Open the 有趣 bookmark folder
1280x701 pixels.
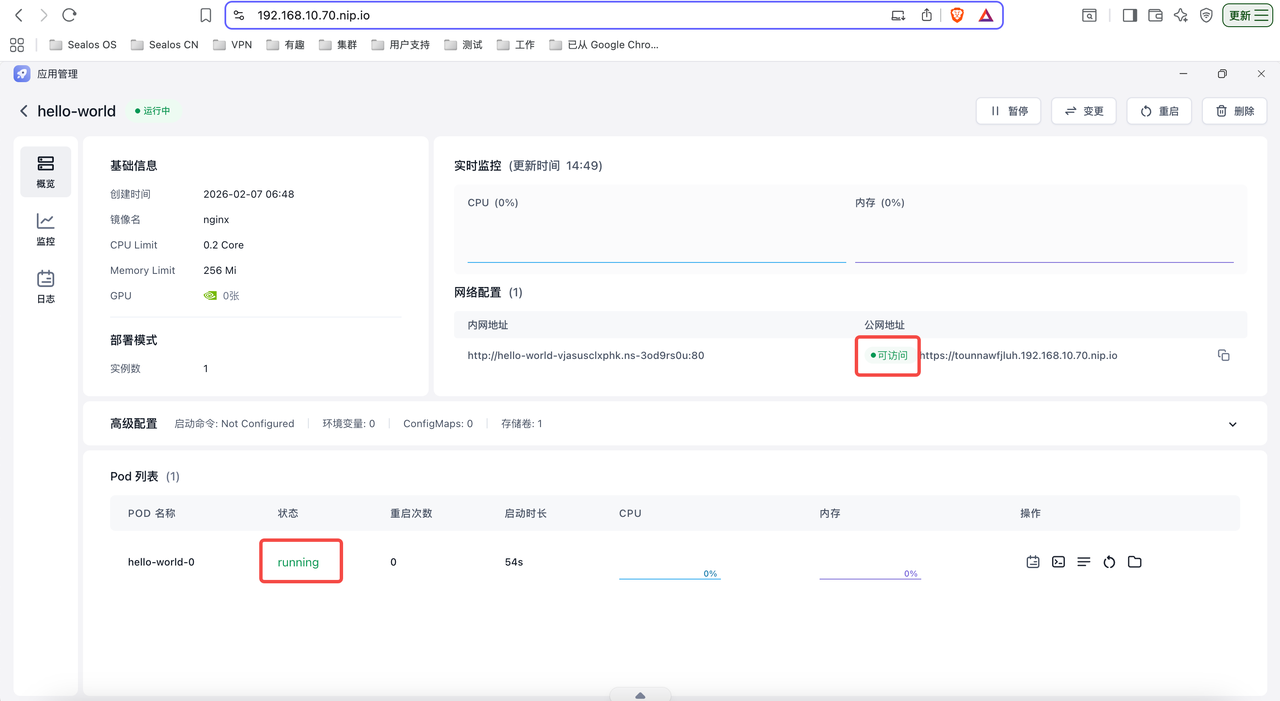(x=285, y=45)
